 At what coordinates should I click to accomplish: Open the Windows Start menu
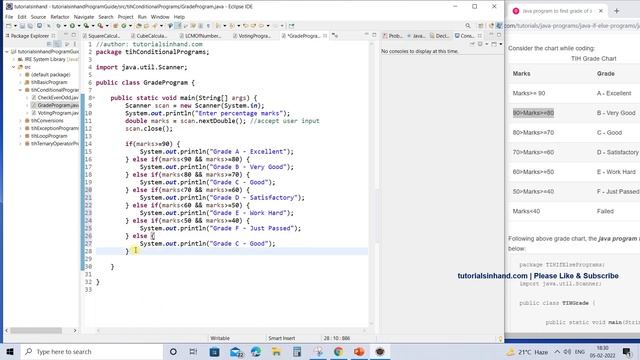pos(10,351)
